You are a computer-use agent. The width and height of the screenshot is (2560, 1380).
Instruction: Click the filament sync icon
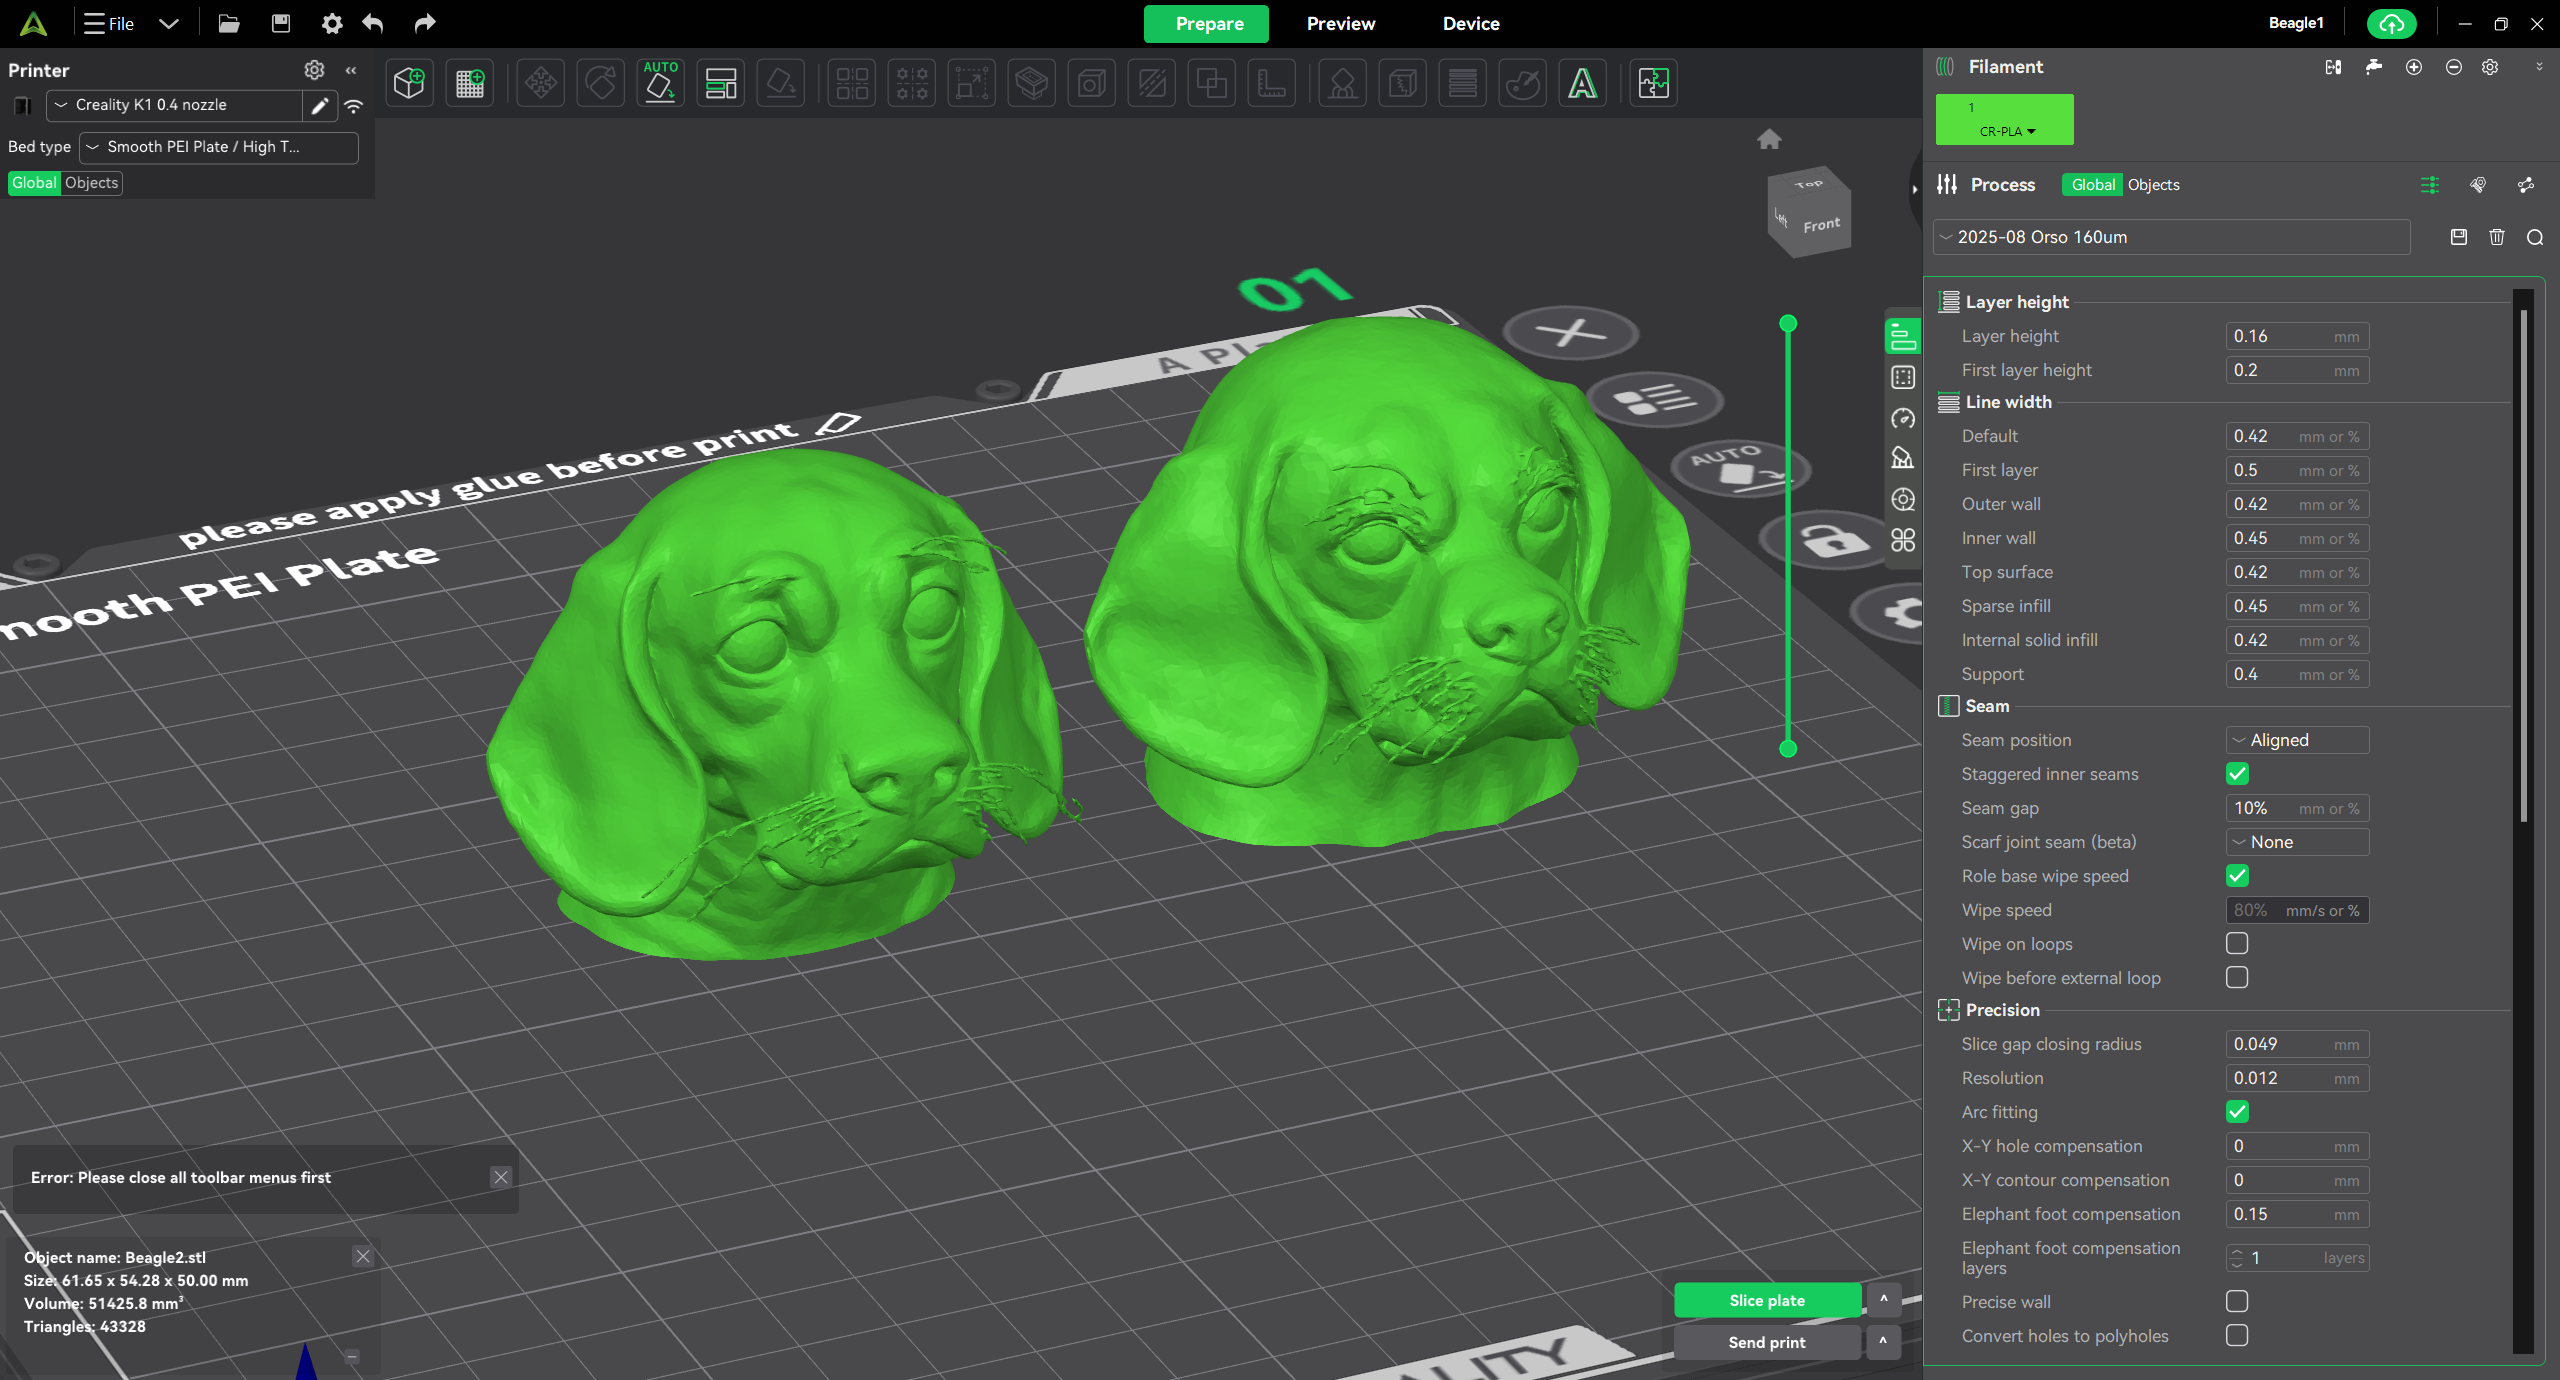point(2333,67)
